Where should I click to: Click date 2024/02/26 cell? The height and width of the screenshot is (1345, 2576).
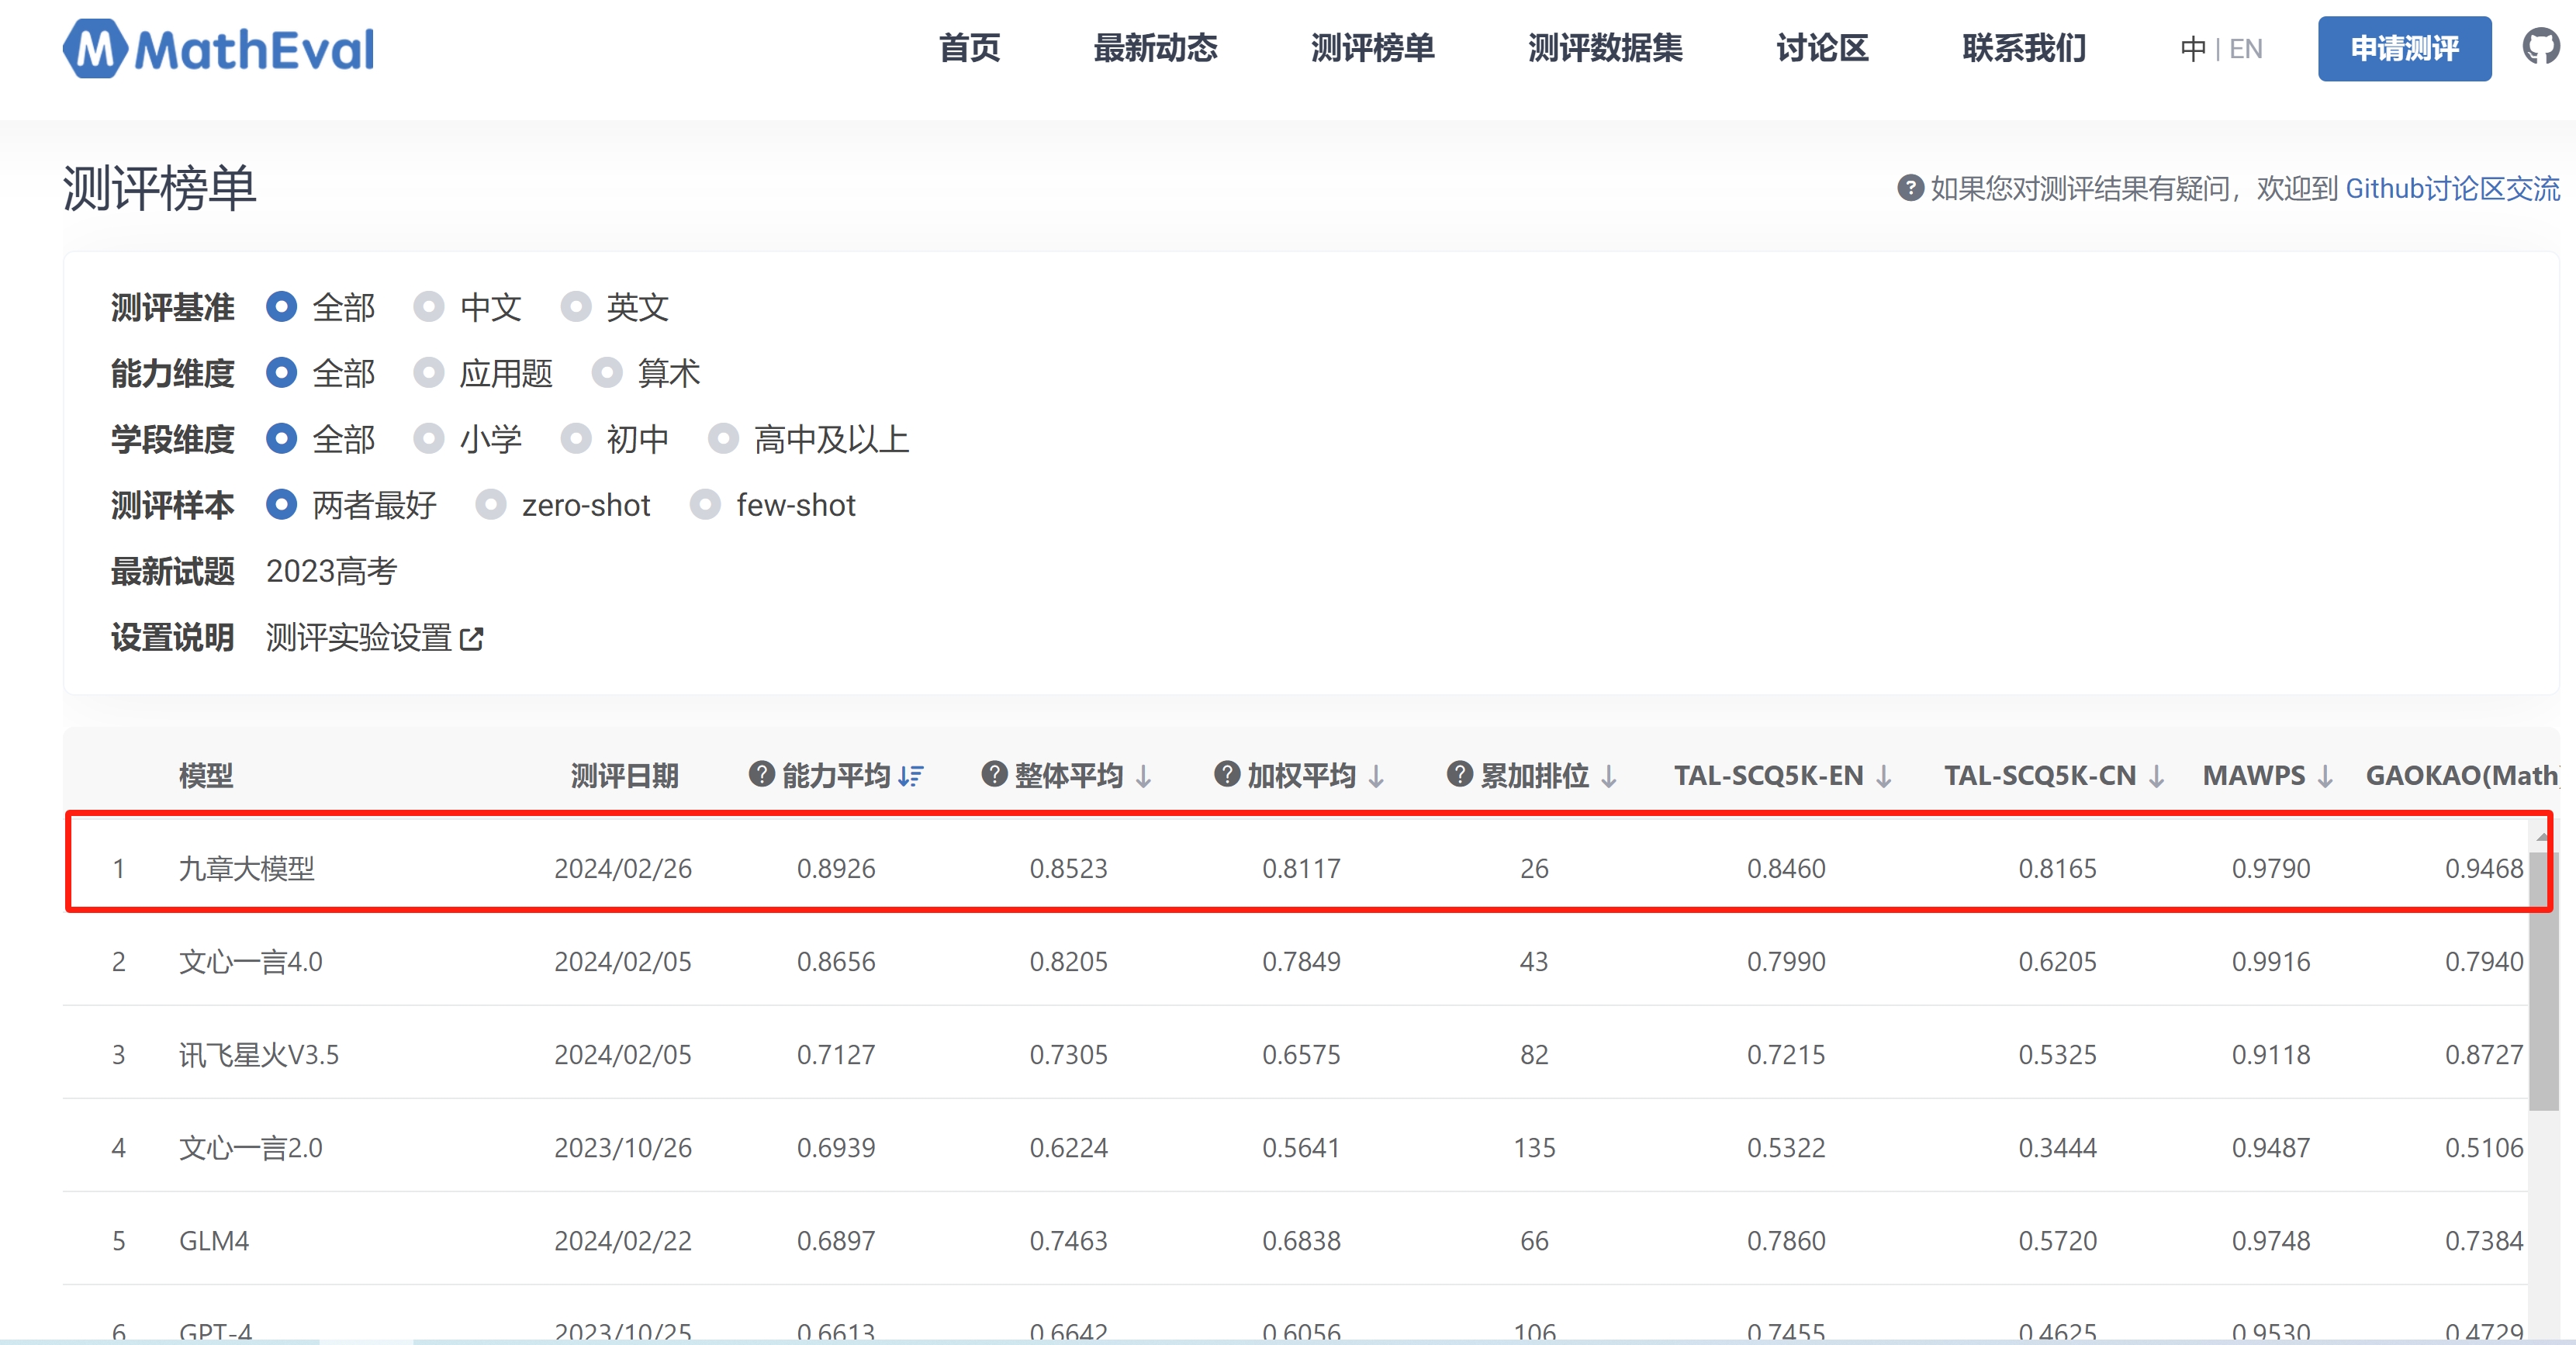coord(623,868)
